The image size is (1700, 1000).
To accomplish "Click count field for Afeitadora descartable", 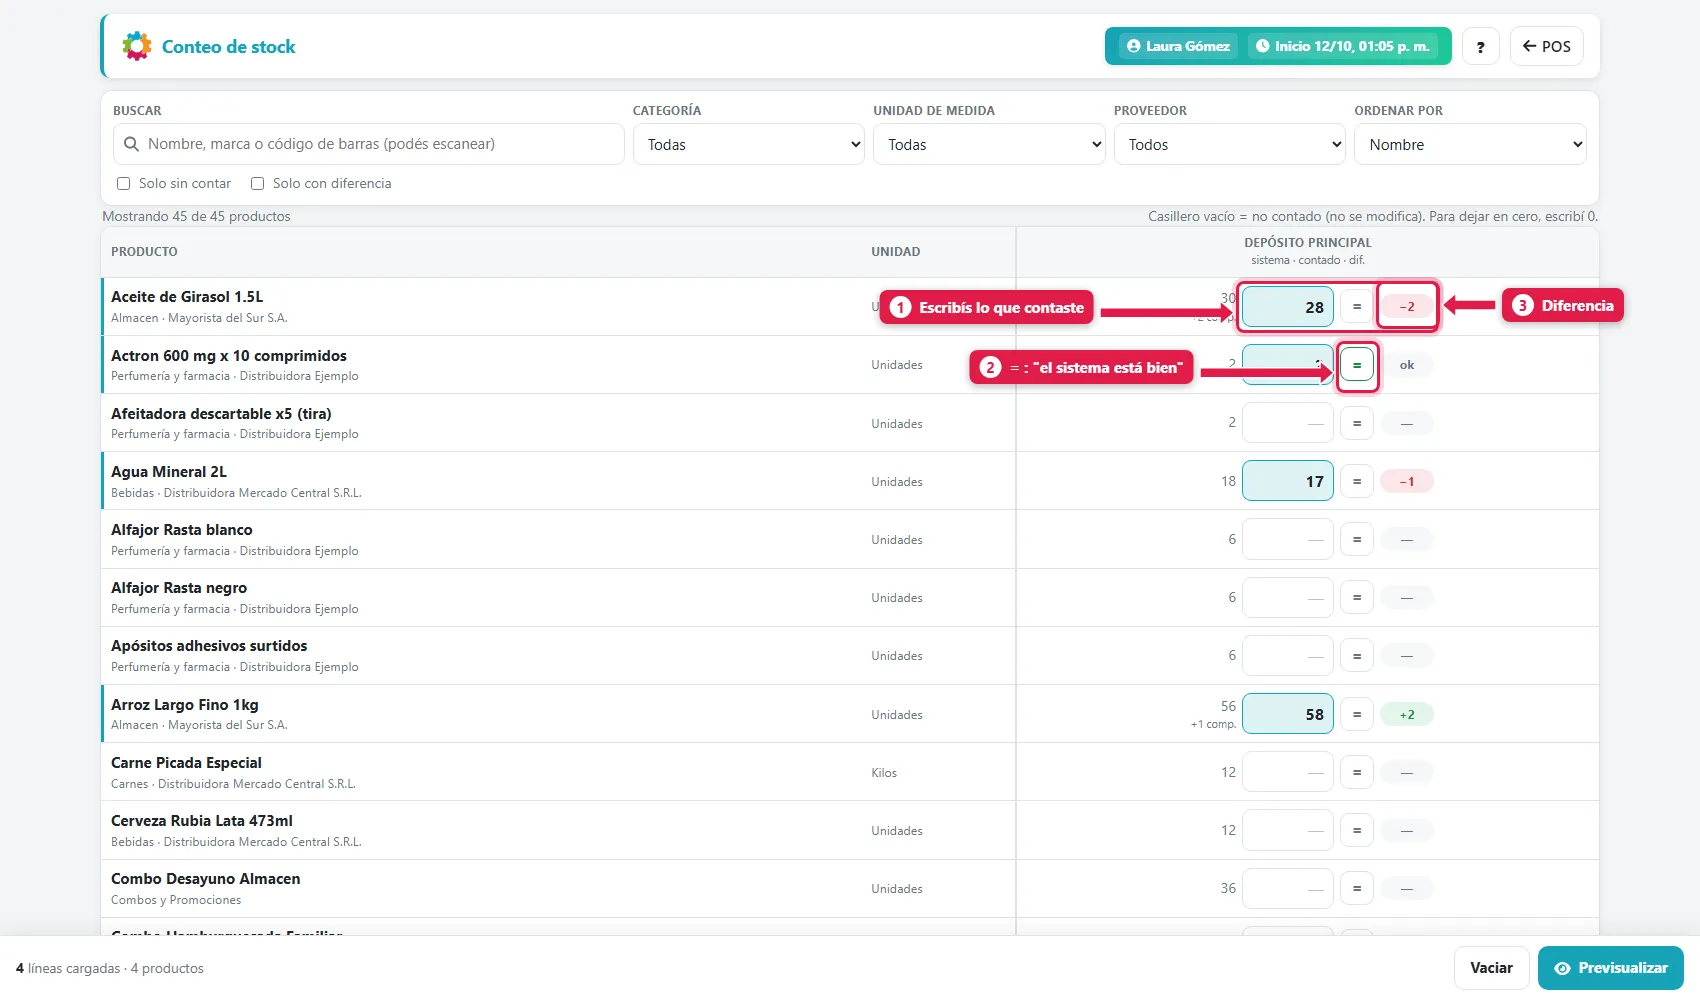I will 1288,423.
